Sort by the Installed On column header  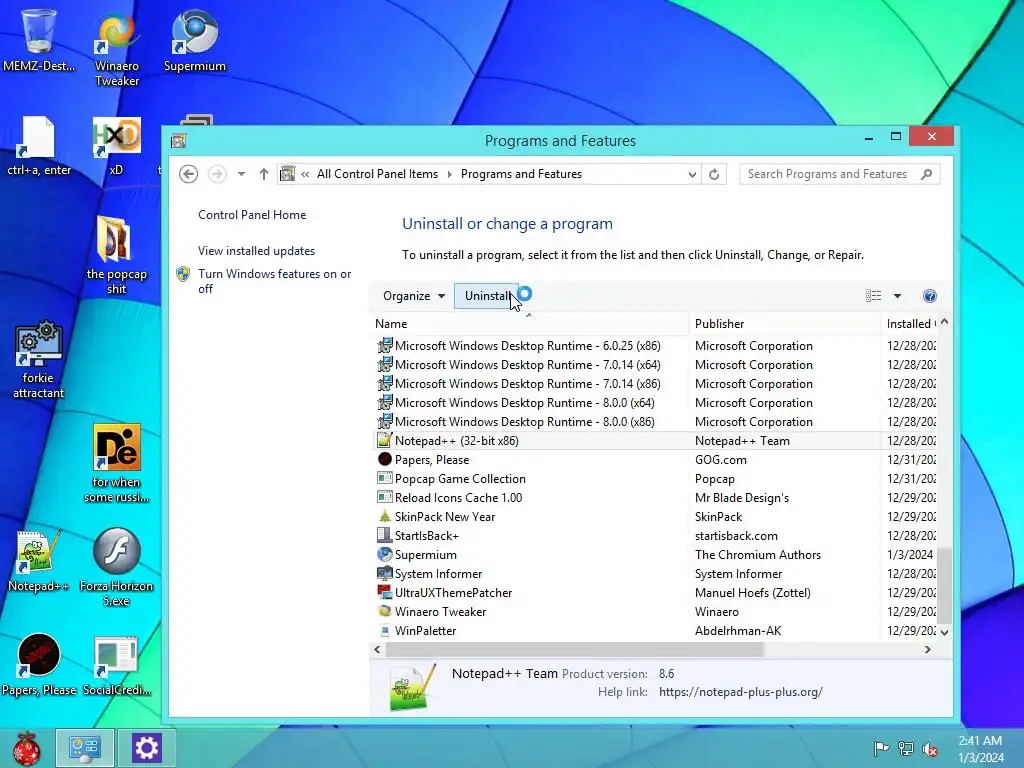909,324
